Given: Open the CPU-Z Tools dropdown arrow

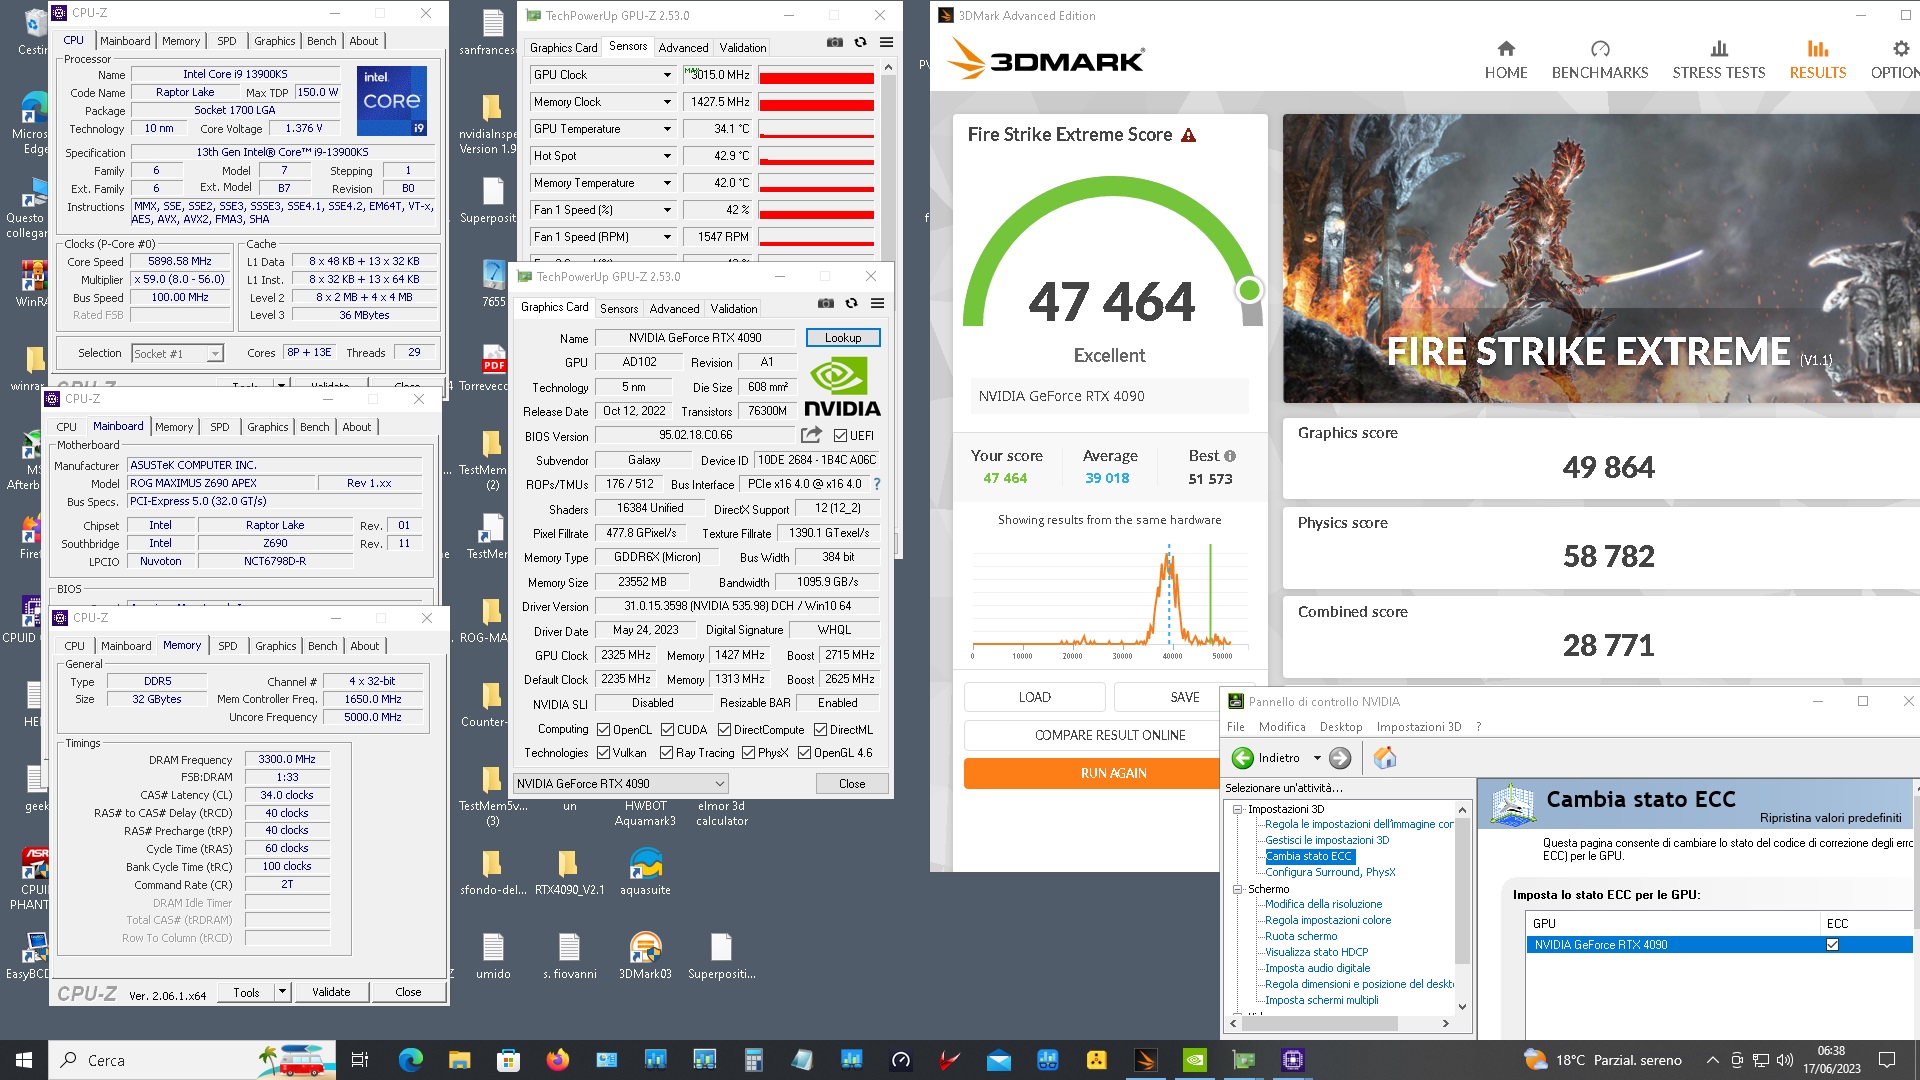Looking at the screenshot, I should click(283, 992).
